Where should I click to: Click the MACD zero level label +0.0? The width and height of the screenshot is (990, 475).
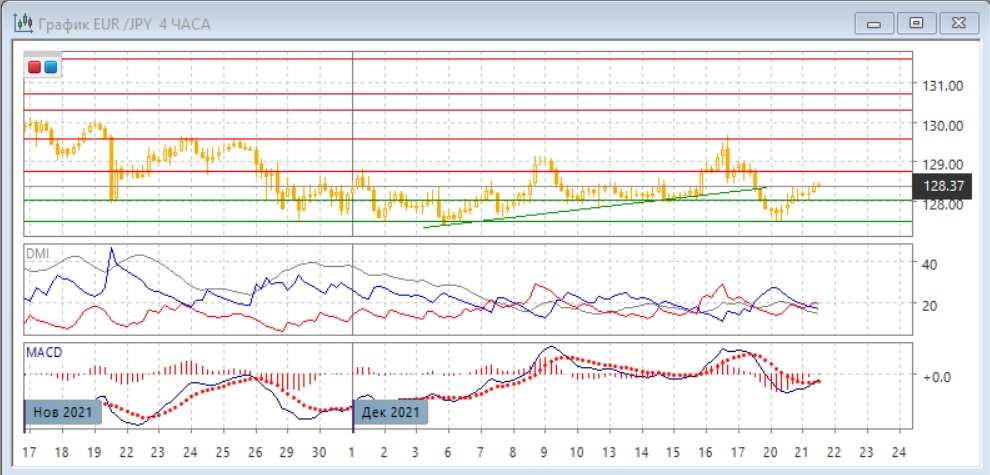(936, 376)
